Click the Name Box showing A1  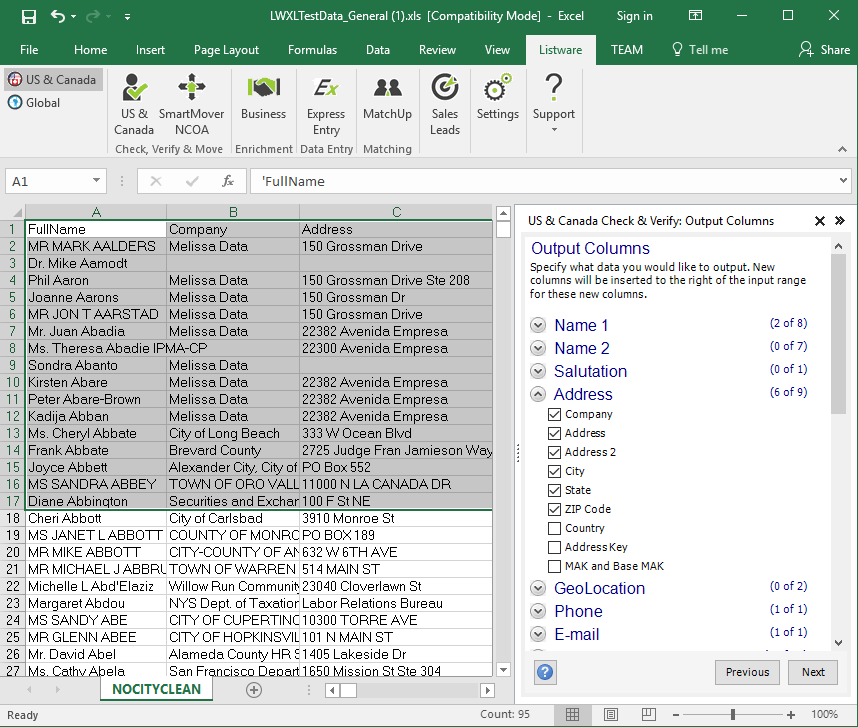47,181
